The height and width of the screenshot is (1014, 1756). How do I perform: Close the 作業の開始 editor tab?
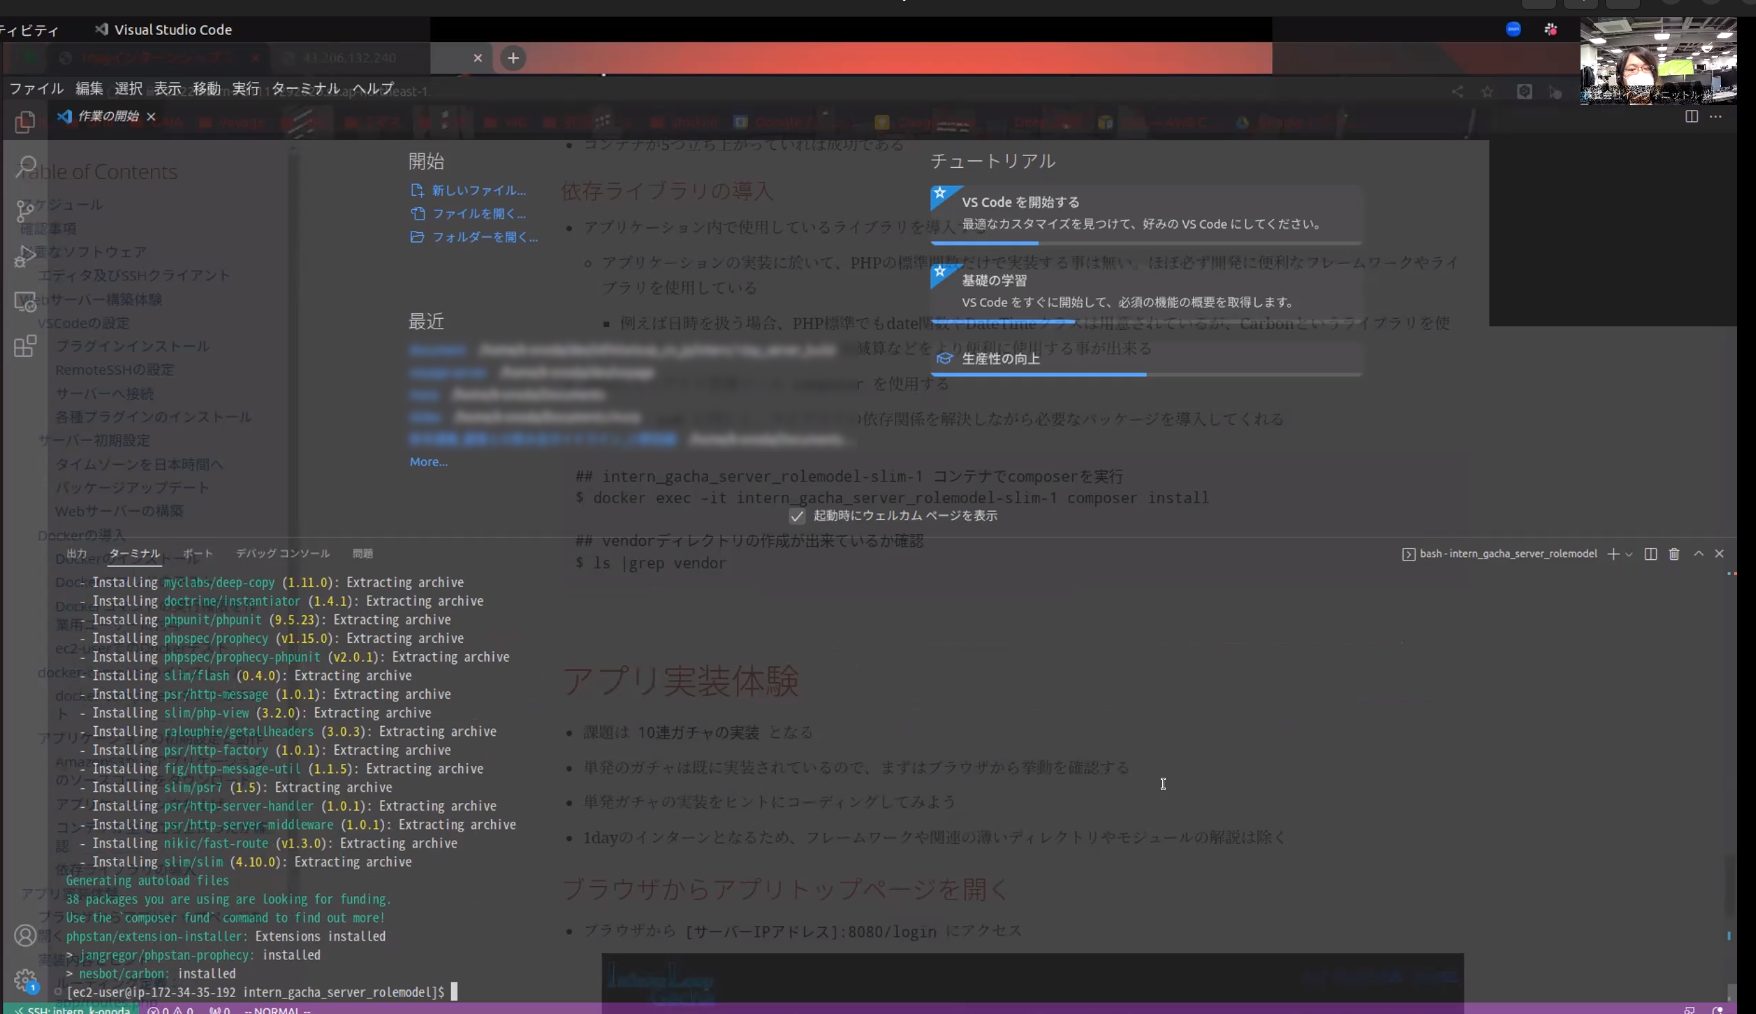tap(151, 117)
